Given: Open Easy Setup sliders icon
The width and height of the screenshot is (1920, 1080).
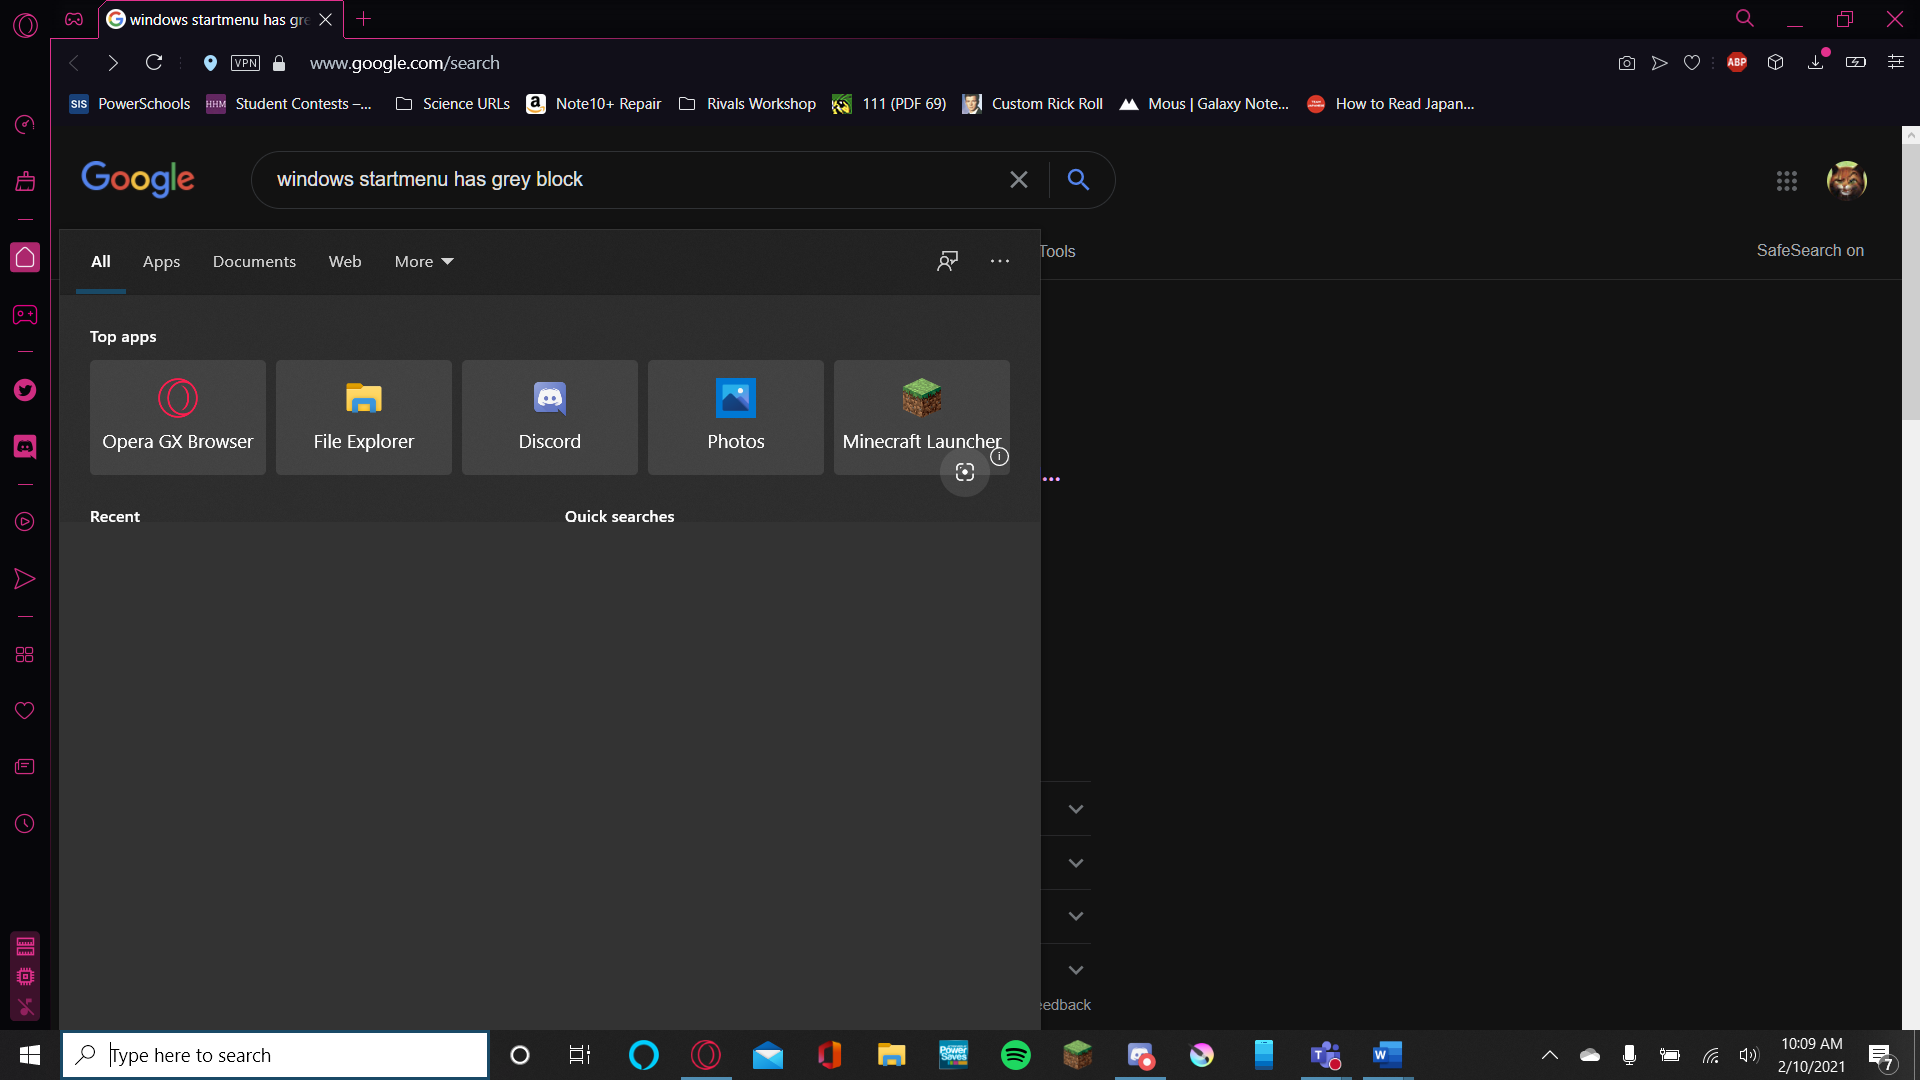Looking at the screenshot, I should pyautogui.click(x=1895, y=62).
